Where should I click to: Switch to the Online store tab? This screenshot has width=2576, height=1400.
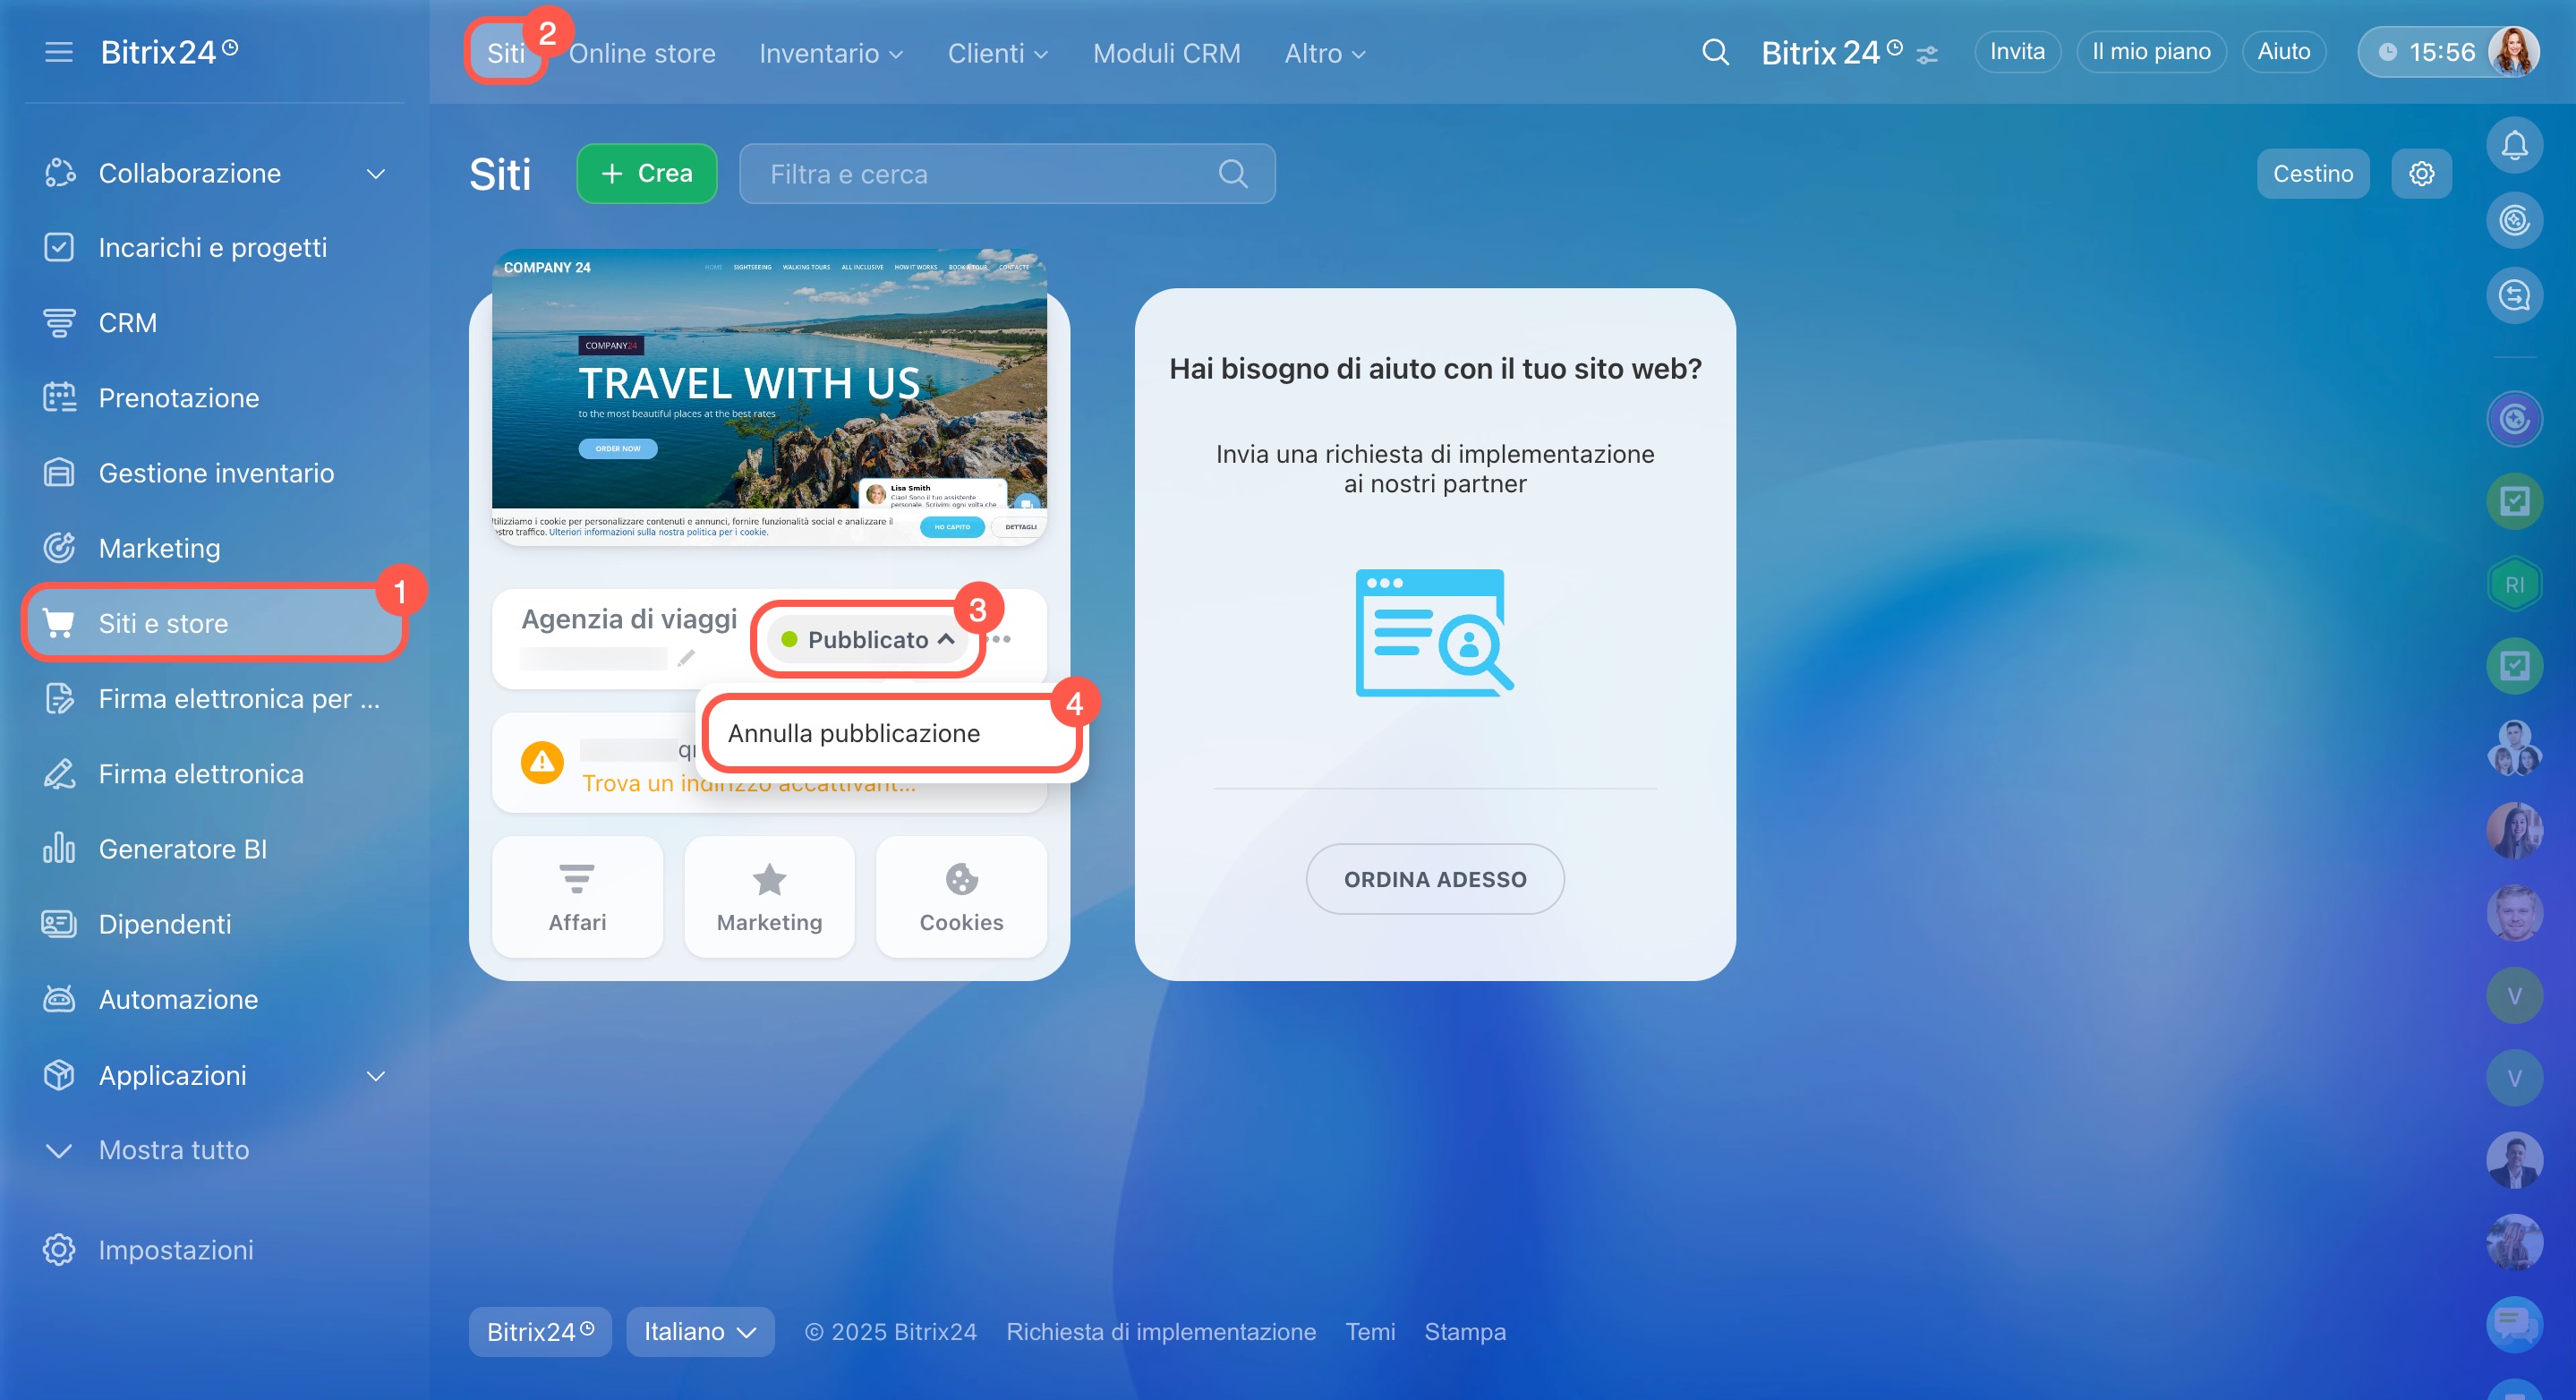[x=642, y=54]
